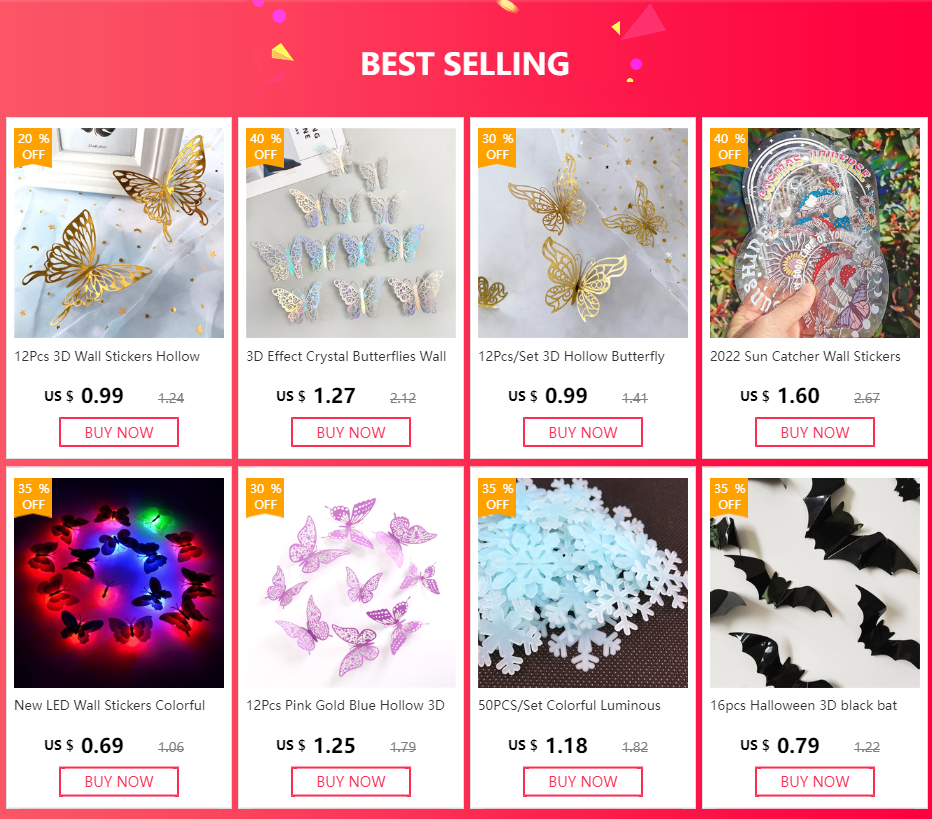Viewport: 932px width, 819px height.
Task: Open the 12Pcs Pink Gold Blue Hollow 3D title
Action: 345,705
